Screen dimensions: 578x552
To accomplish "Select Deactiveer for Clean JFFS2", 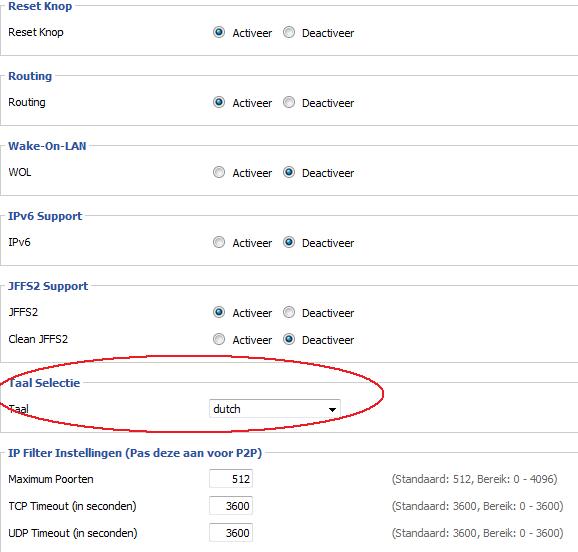I will coord(289,339).
